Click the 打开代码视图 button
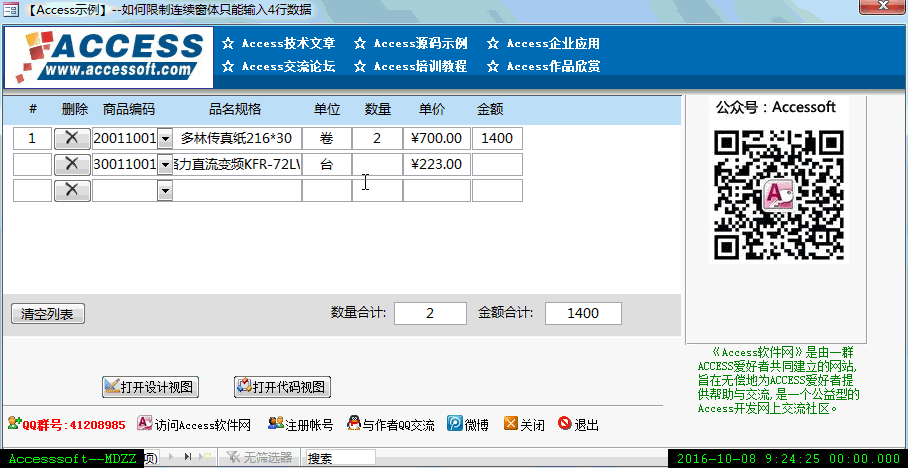The height and width of the screenshot is (468, 908). click(283, 387)
